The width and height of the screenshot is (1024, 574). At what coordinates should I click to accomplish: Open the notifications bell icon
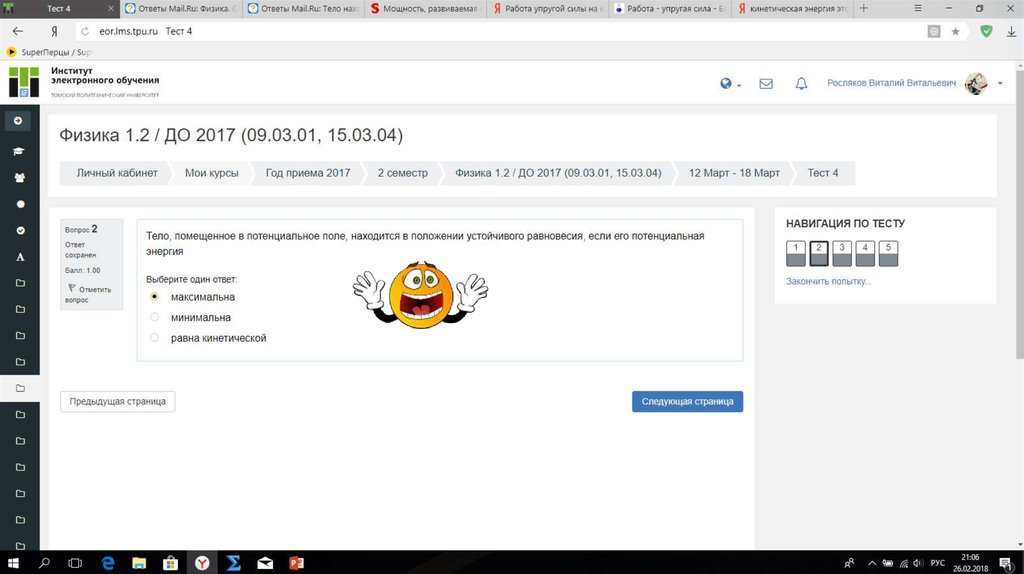801,84
